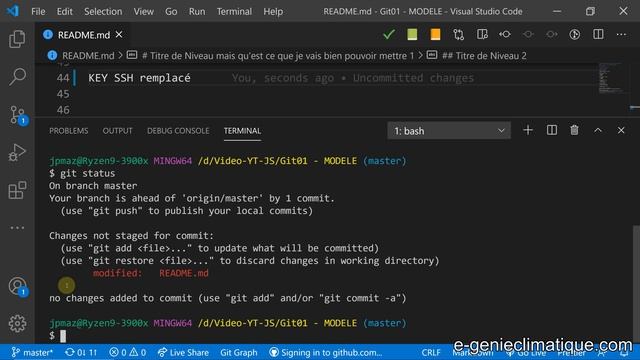
Task: Click the green checkmark editor action
Action: click(389, 34)
